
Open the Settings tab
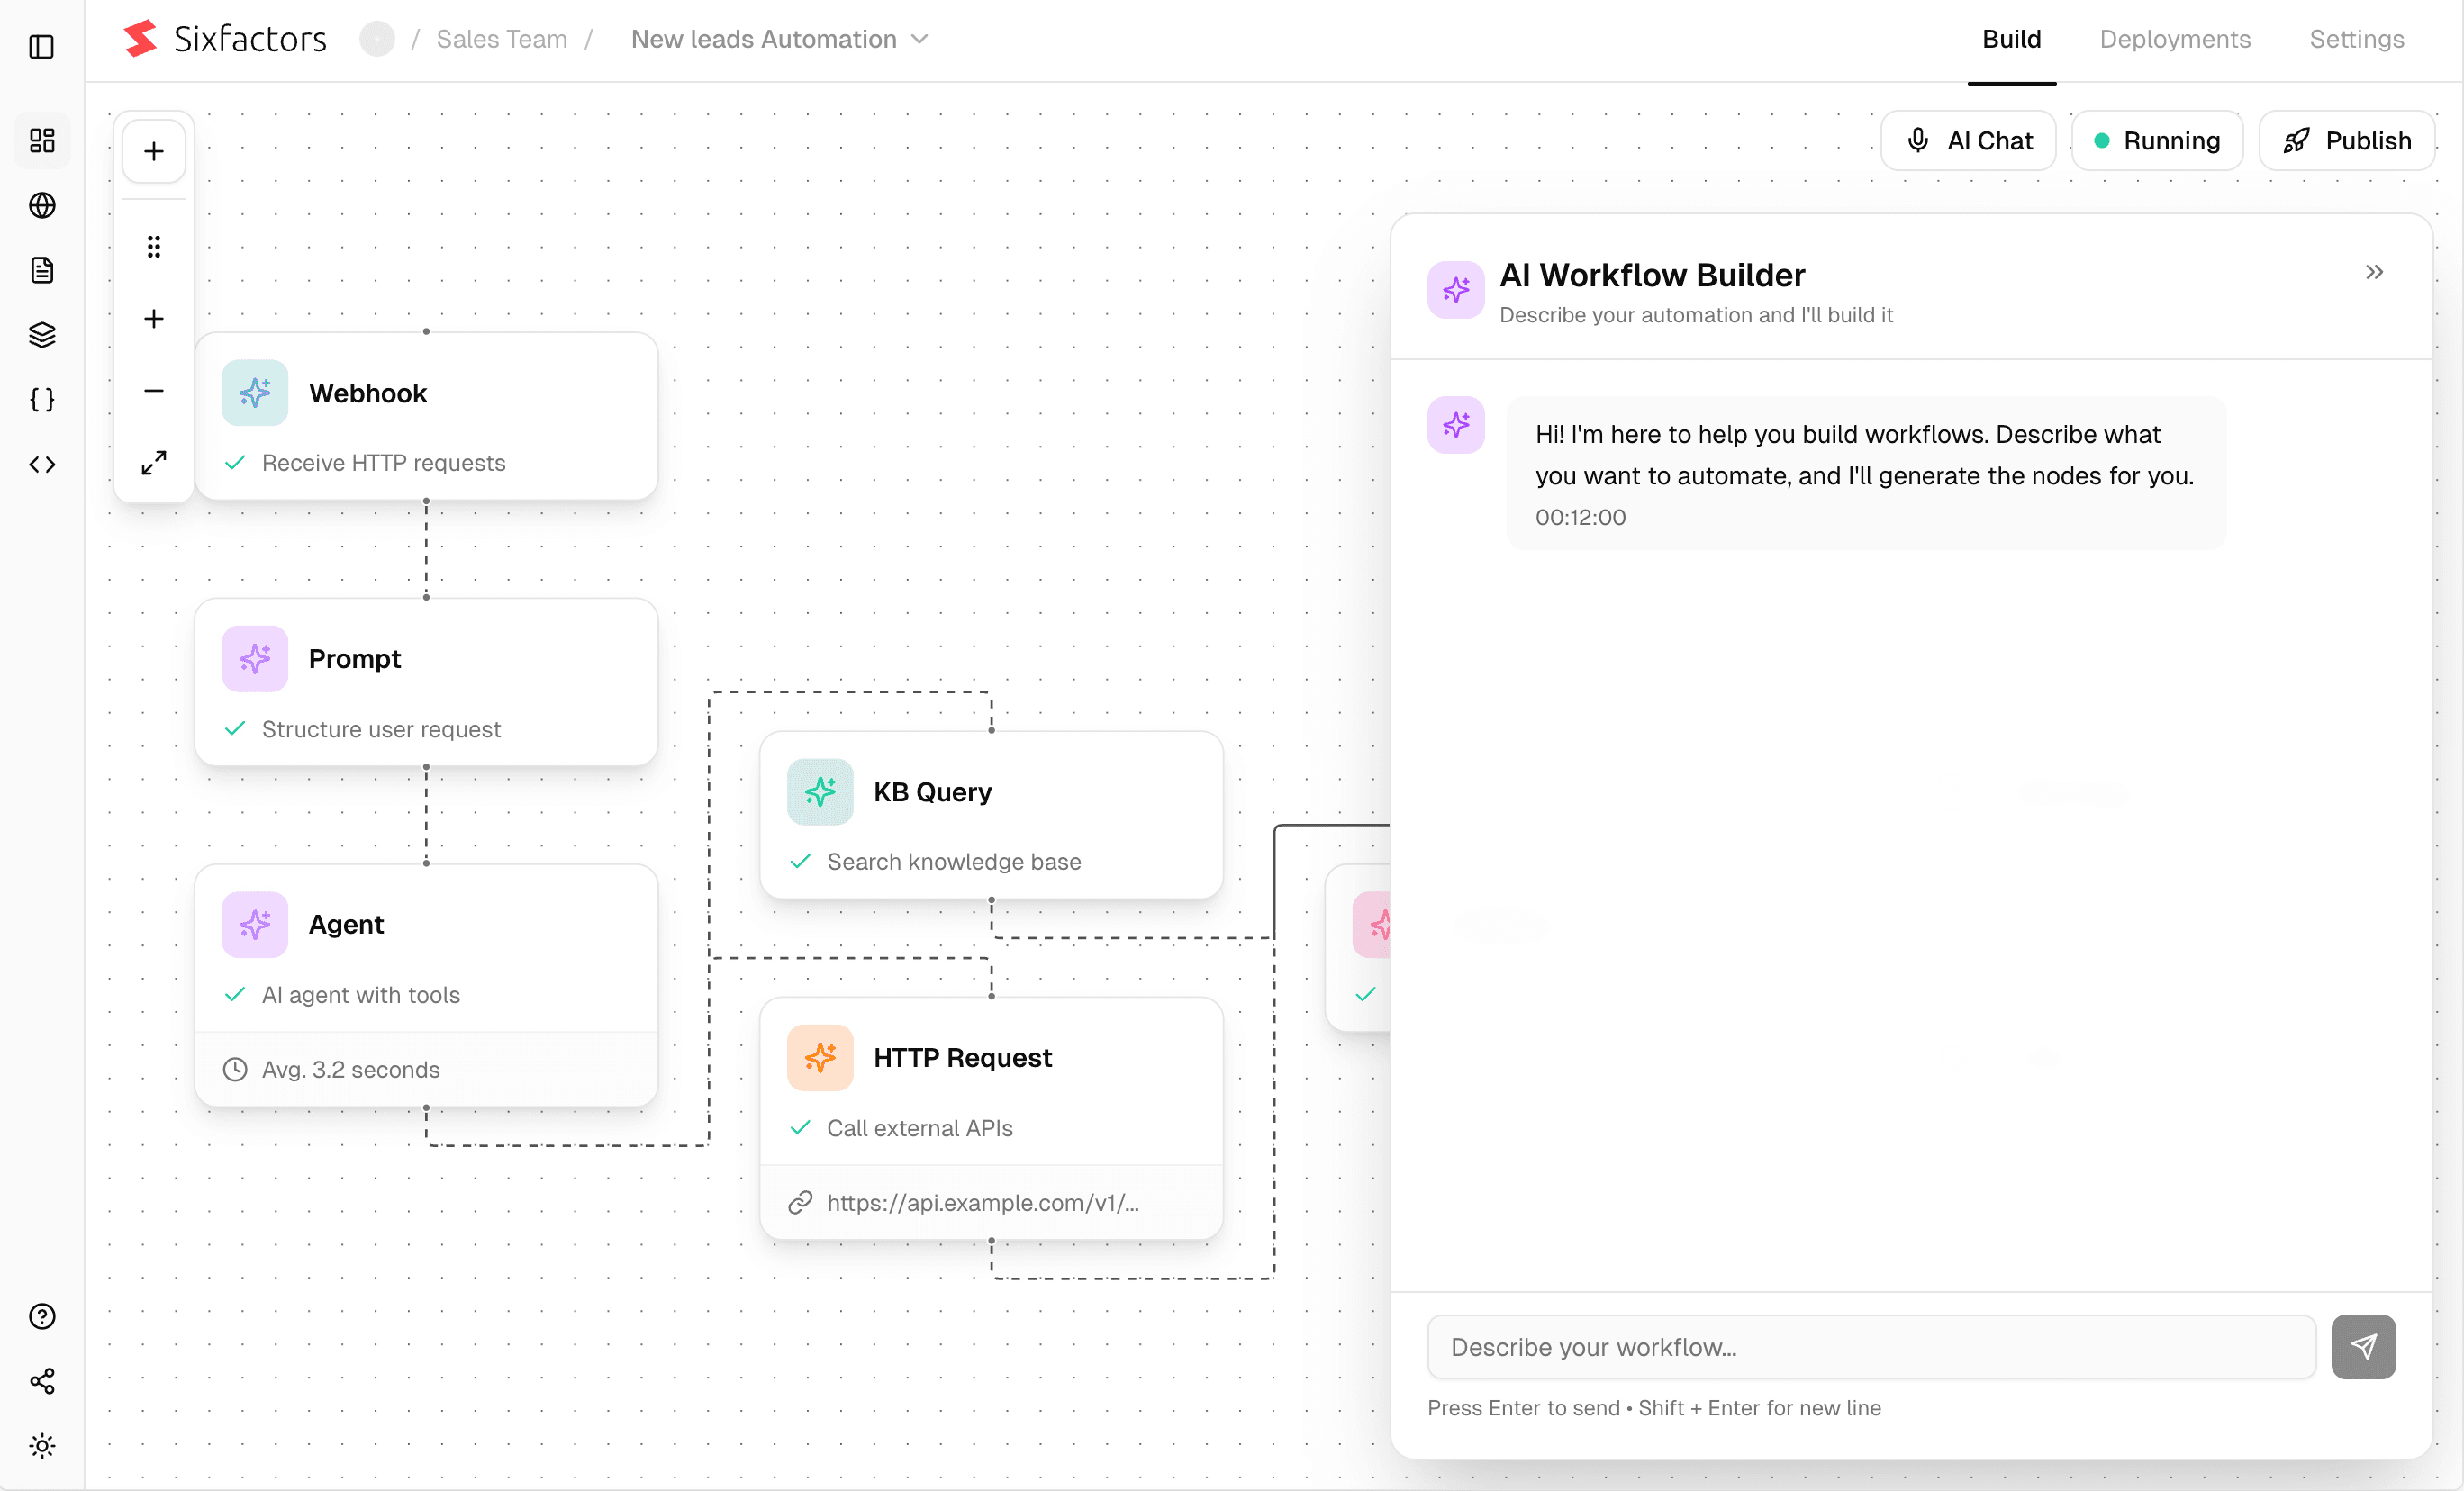[x=2356, y=39]
